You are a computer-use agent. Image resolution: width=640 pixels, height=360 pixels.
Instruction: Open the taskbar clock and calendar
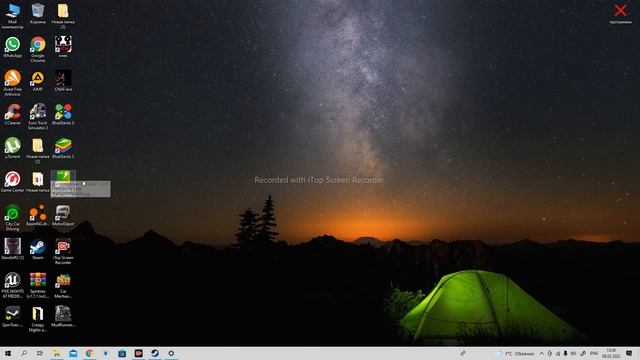pos(611,353)
